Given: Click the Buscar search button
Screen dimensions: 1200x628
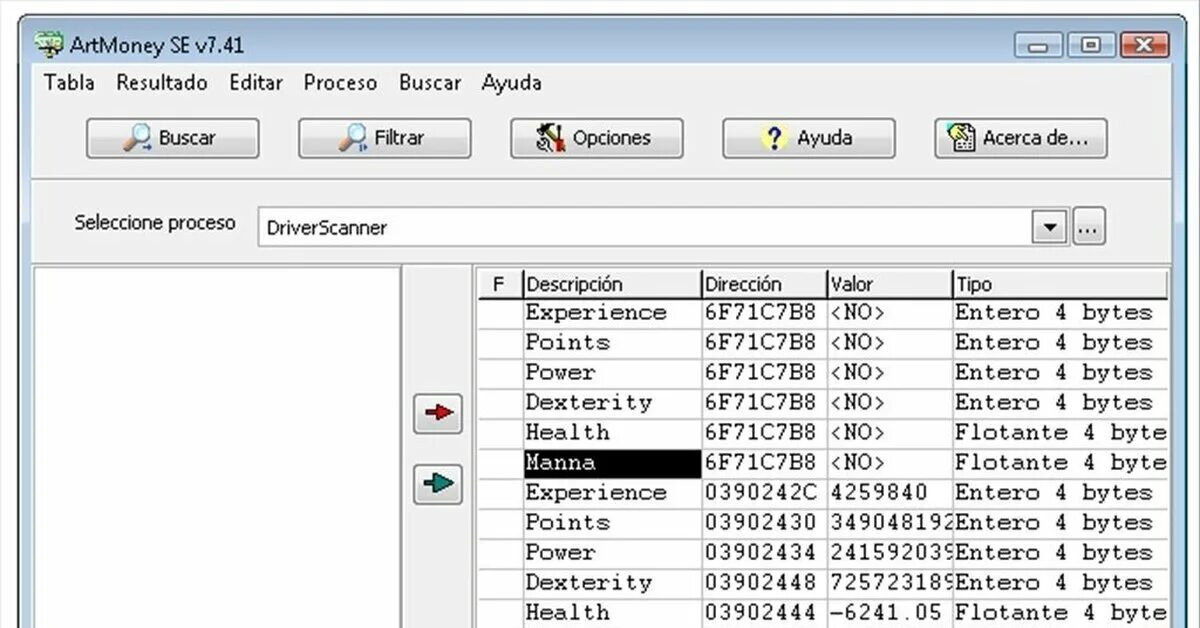Looking at the screenshot, I should (x=173, y=138).
